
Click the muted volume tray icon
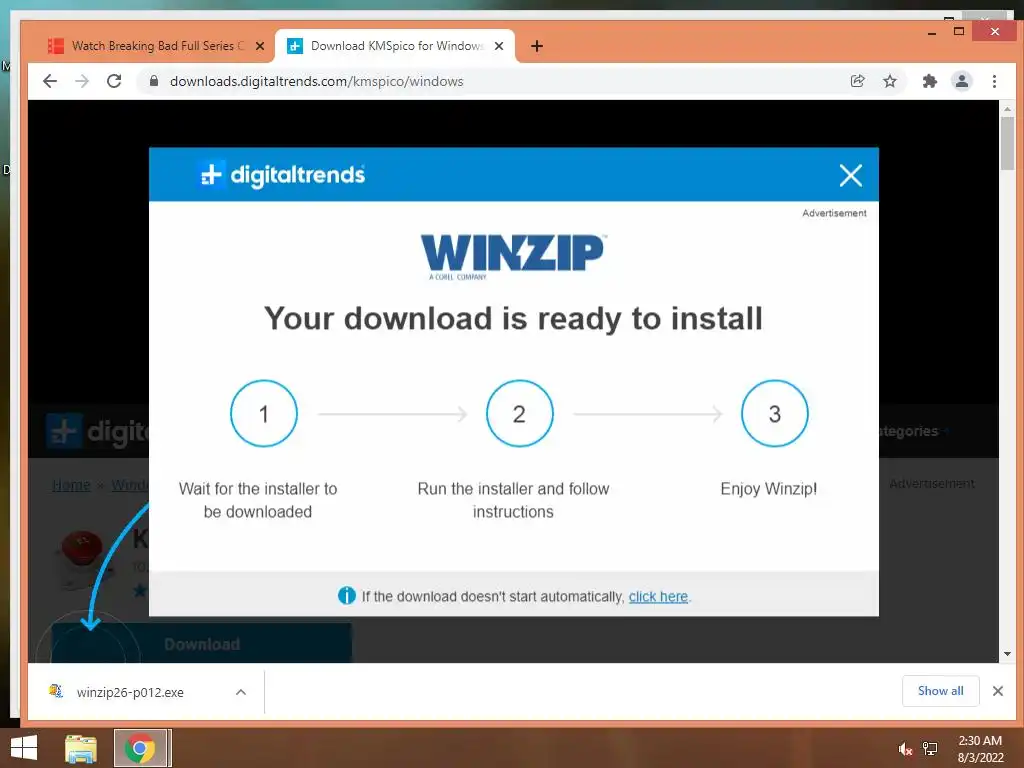tap(904, 749)
